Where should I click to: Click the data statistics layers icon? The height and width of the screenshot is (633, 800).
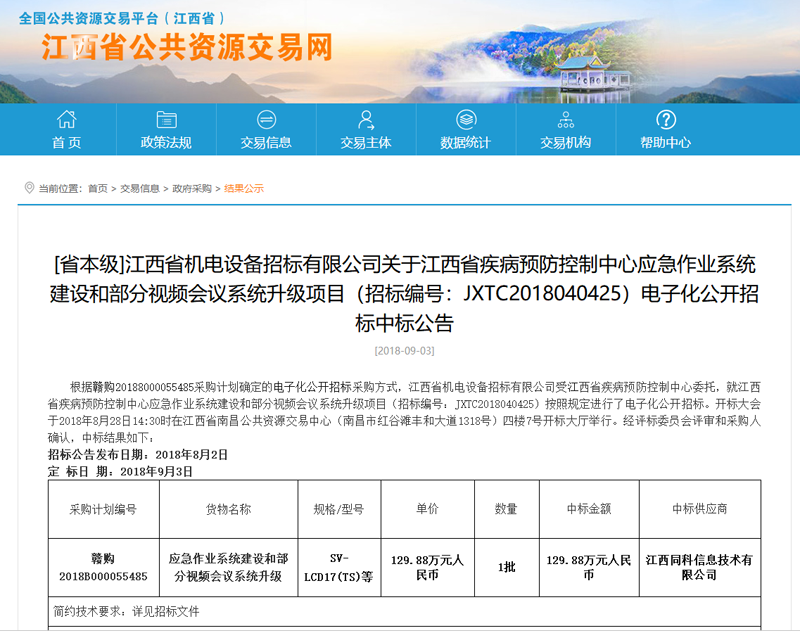pos(466,120)
